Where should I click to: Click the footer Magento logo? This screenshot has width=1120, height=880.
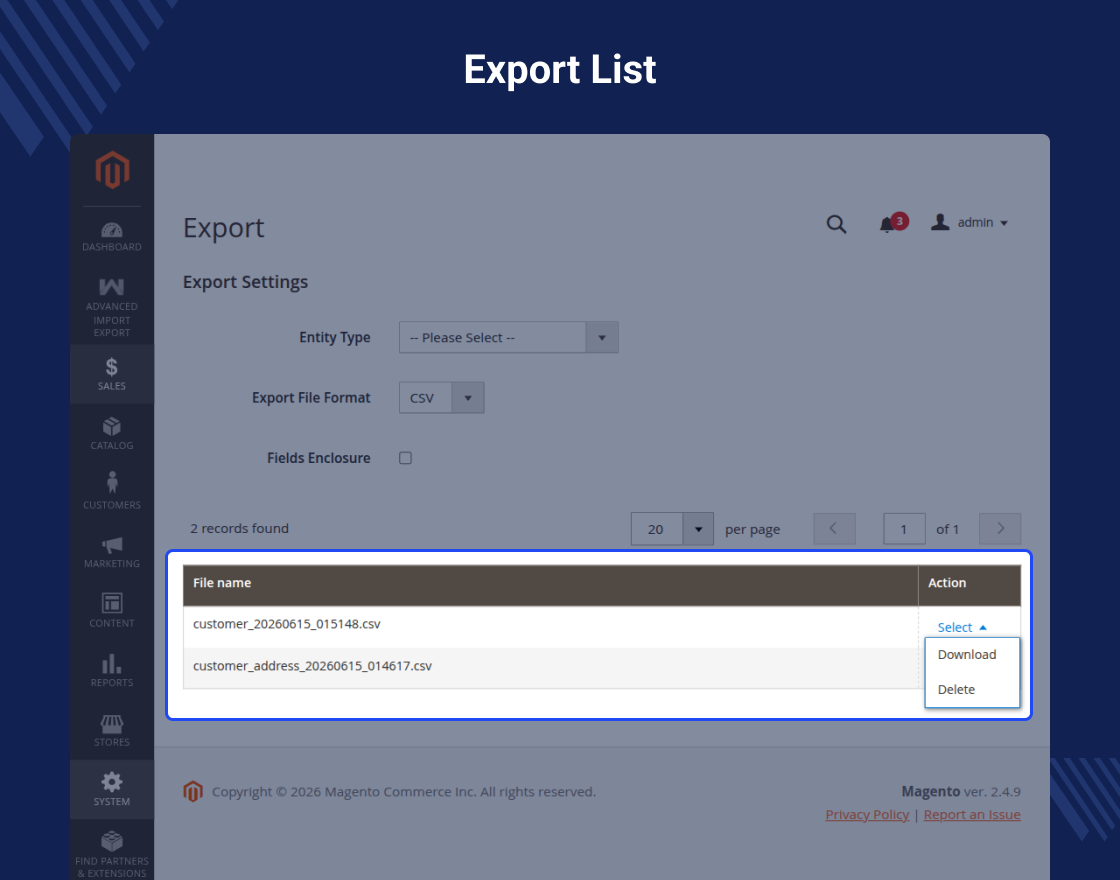193,791
